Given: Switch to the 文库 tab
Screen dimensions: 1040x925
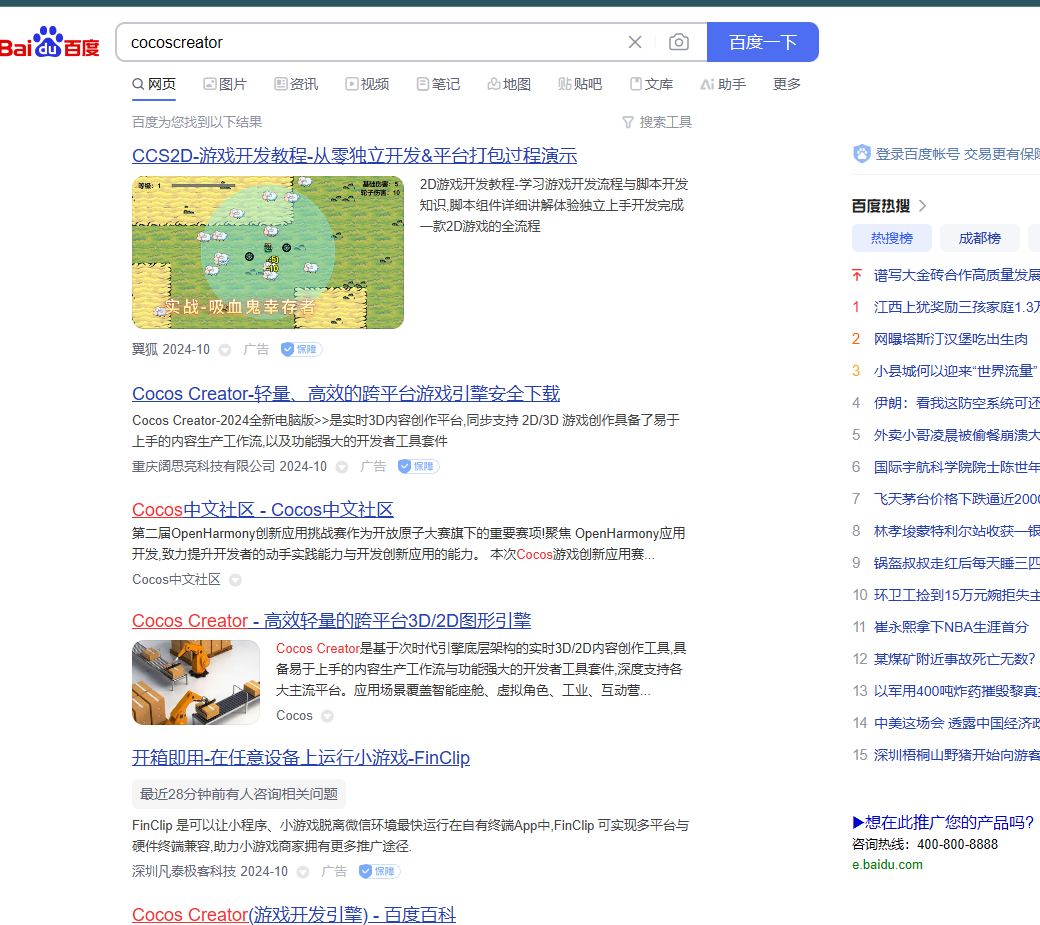Looking at the screenshot, I should (x=651, y=84).
